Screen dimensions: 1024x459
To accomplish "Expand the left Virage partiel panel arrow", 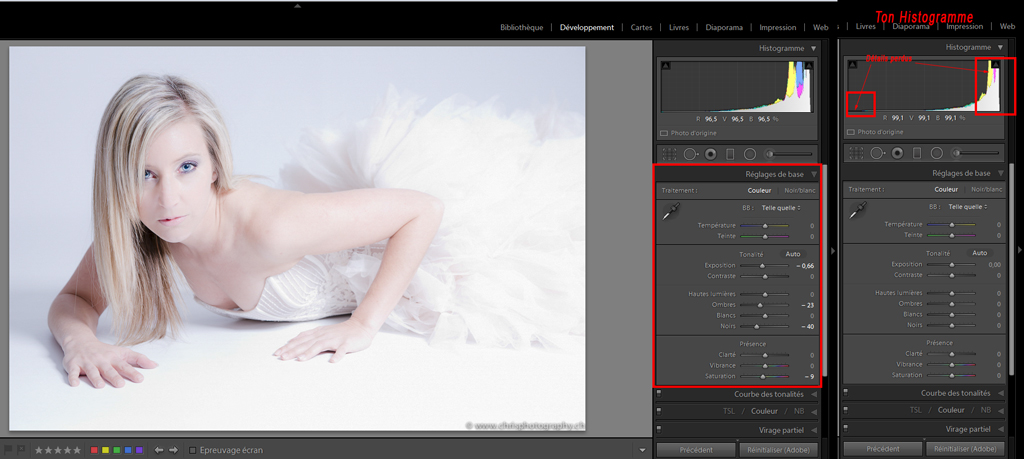I will [x=814, y=428].
